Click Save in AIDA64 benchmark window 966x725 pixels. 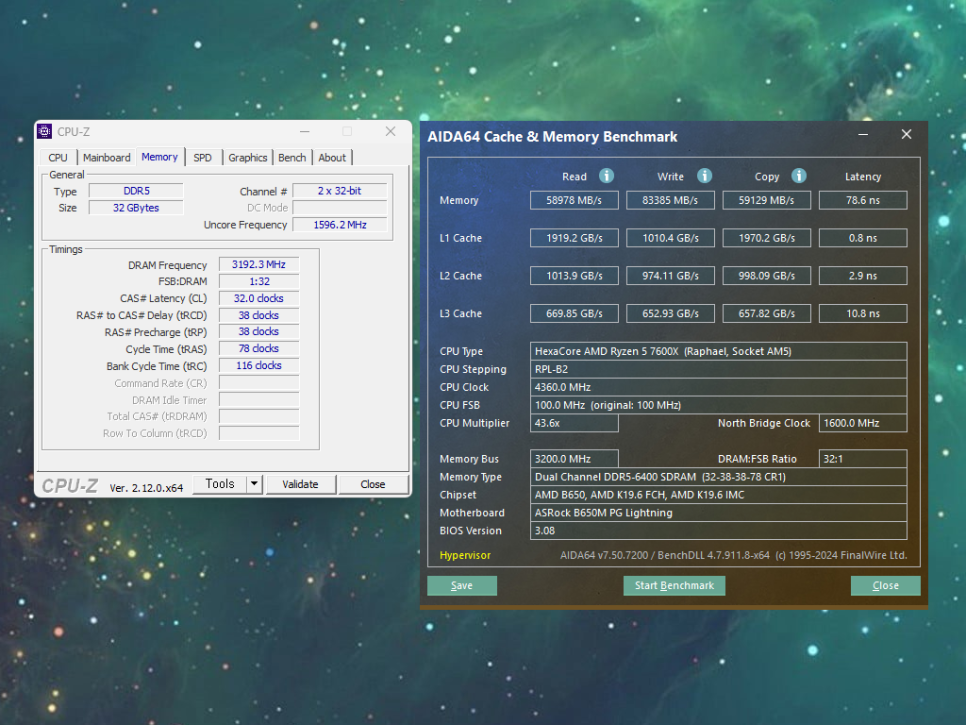pyautogui.click(x=462, y=586)
